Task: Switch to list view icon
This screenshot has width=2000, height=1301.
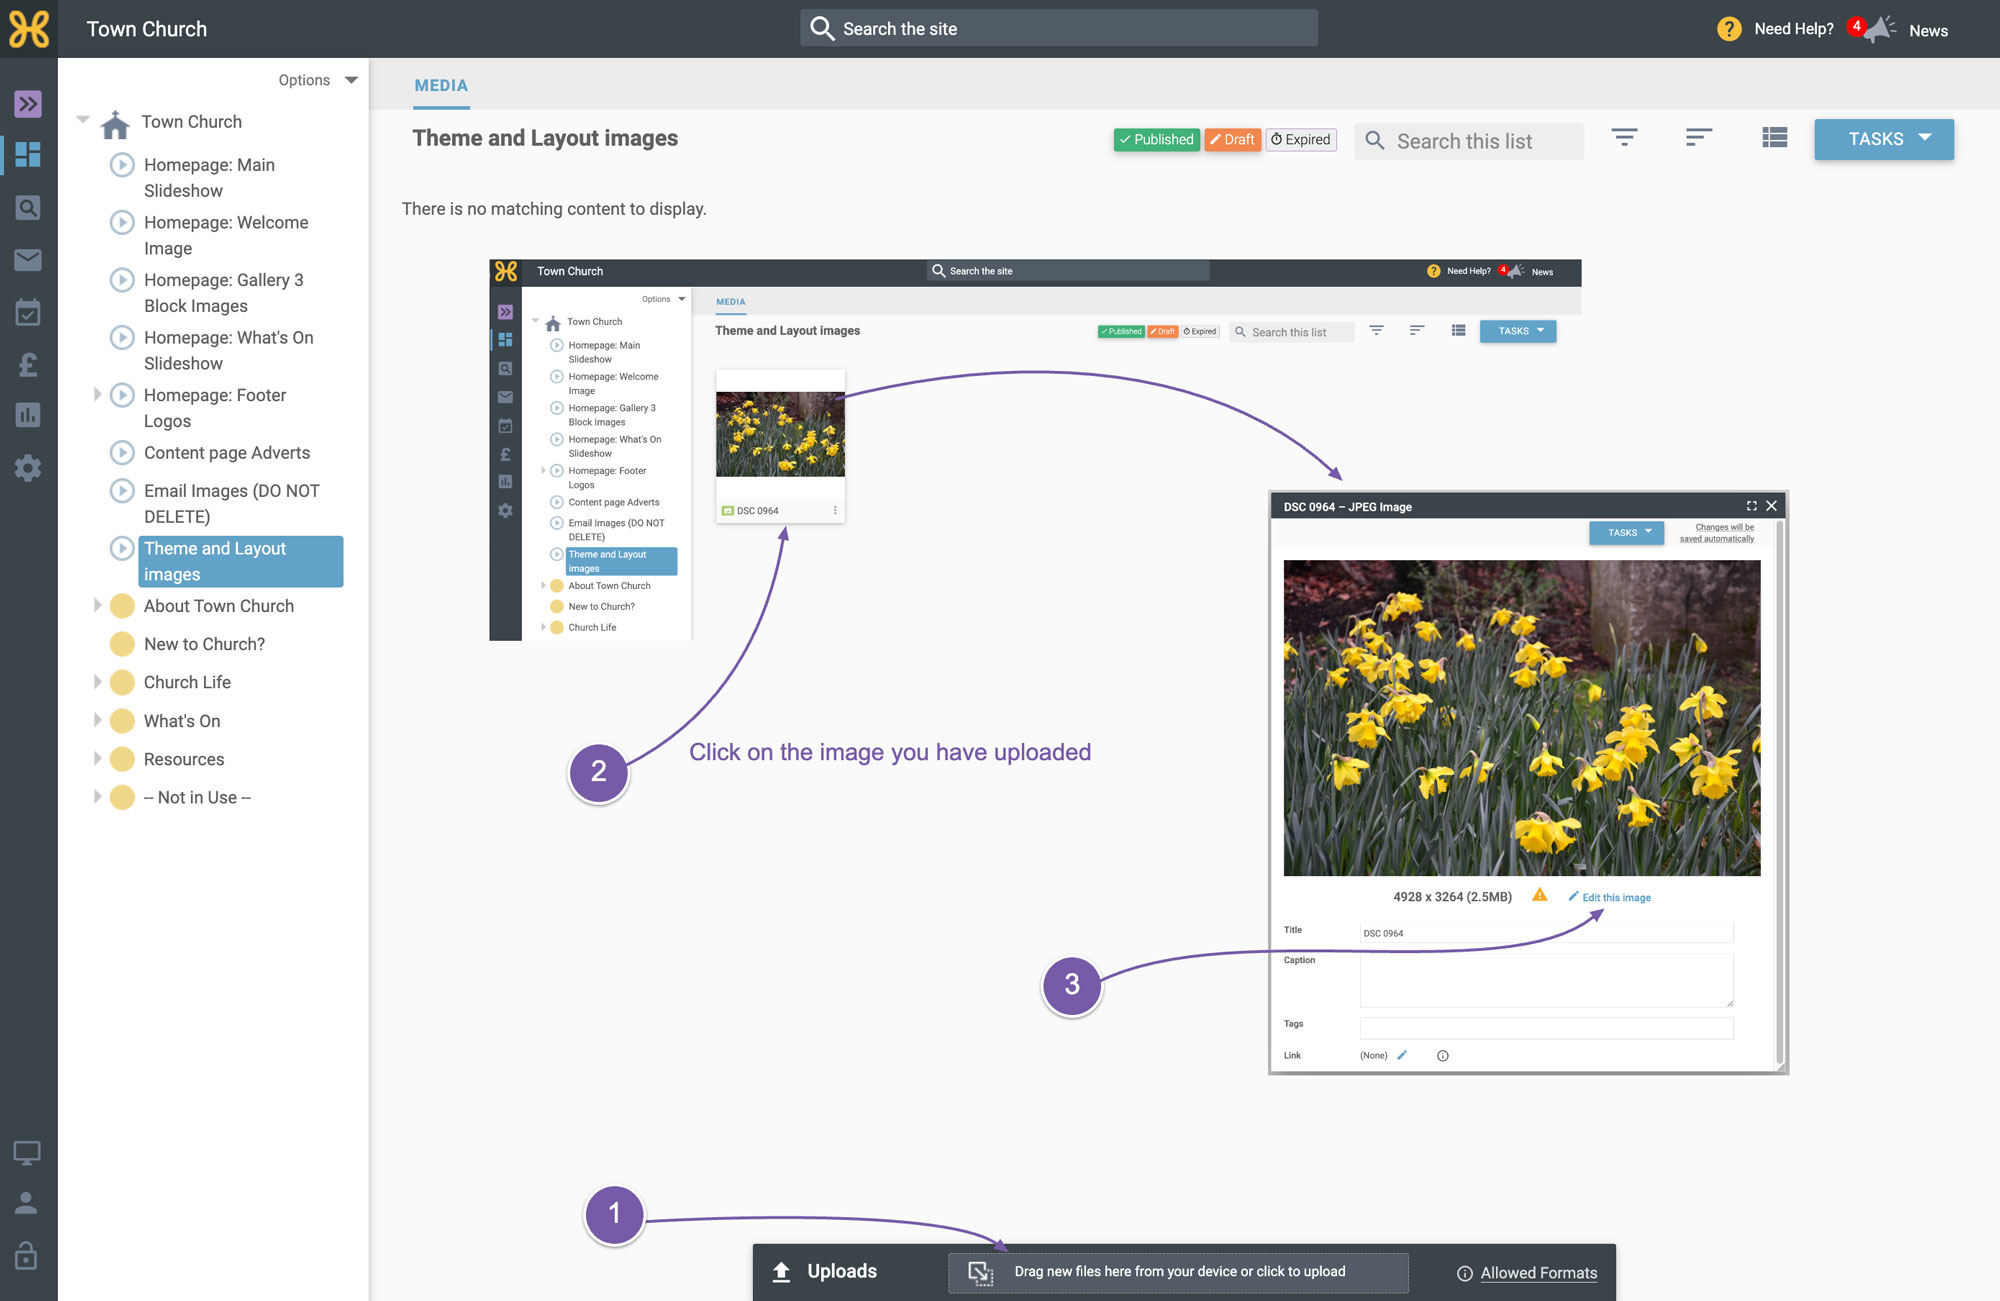Action: [x=1774, y=138]
